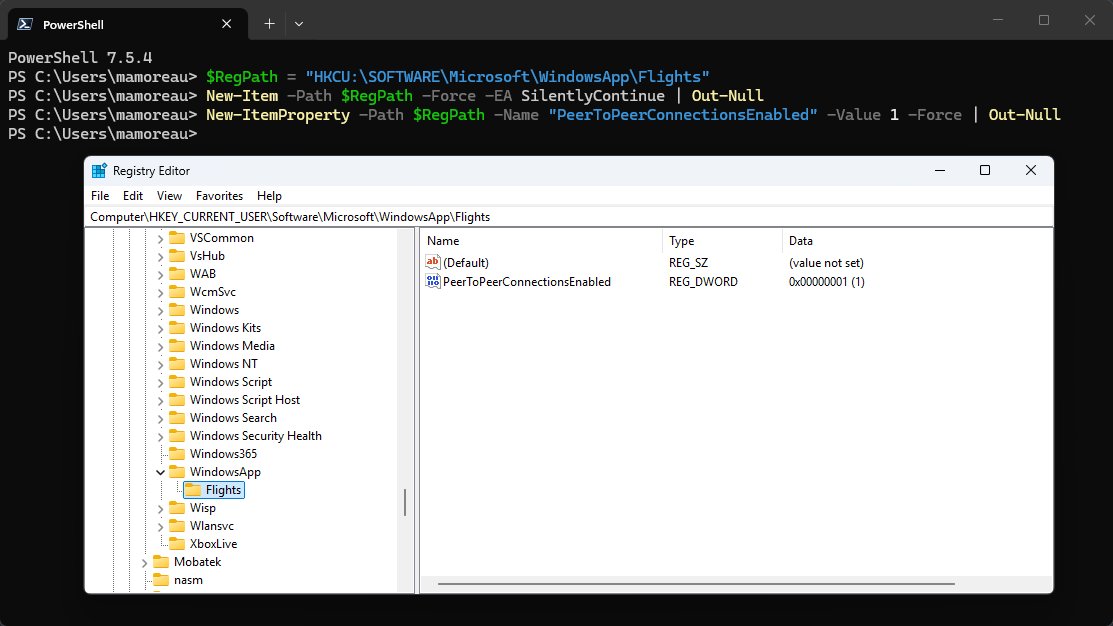1113x626 pixels.
Task: Click the PeerToPeerConnectionsEnabled DWORD value icon
Action: click(x=433, y=281)
